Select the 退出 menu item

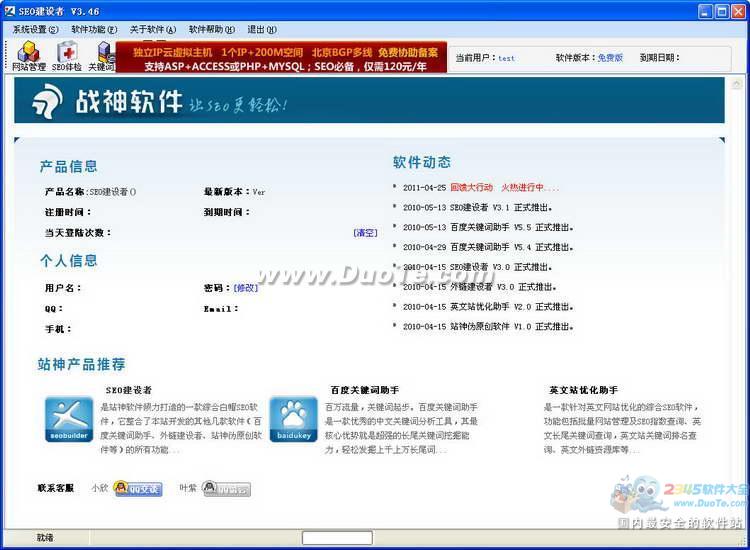(262, 30)
